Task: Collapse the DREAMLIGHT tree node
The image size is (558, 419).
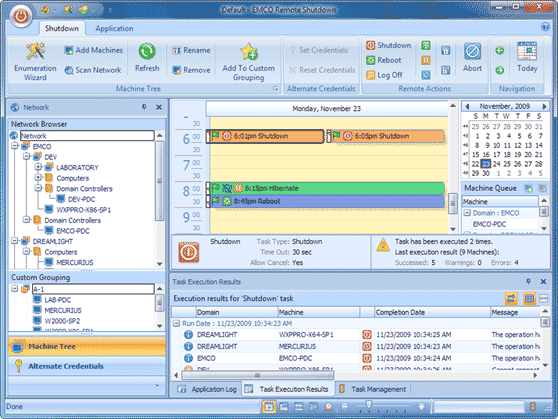Action: [x=15, y=241]
